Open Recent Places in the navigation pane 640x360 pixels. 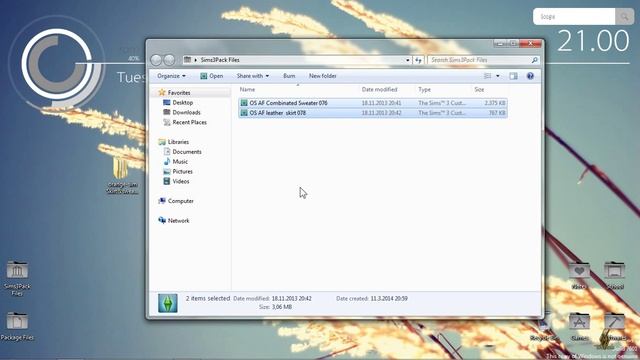[x=189, y=122]
